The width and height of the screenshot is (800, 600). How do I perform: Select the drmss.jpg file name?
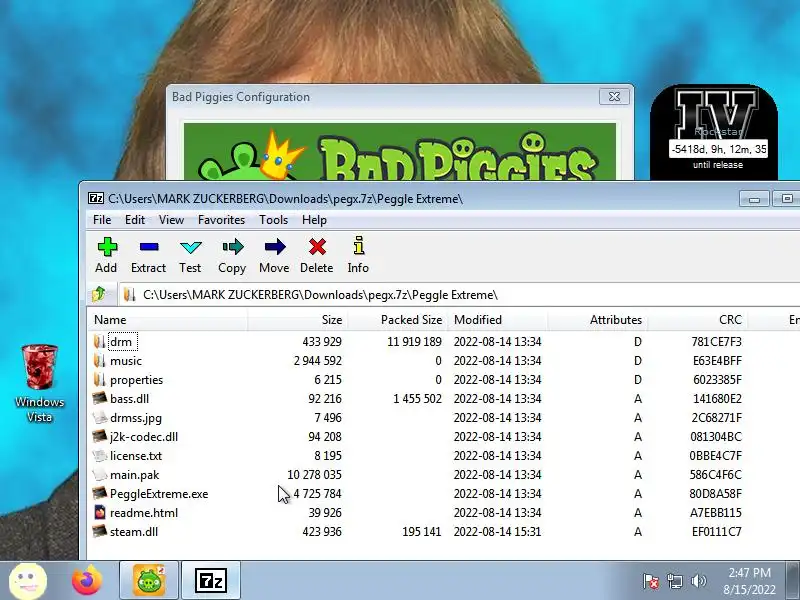click(136, 418)
